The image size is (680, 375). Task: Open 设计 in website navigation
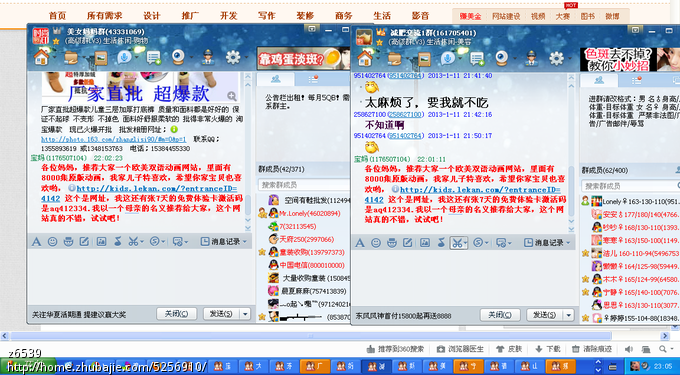(x=152, y=16)
